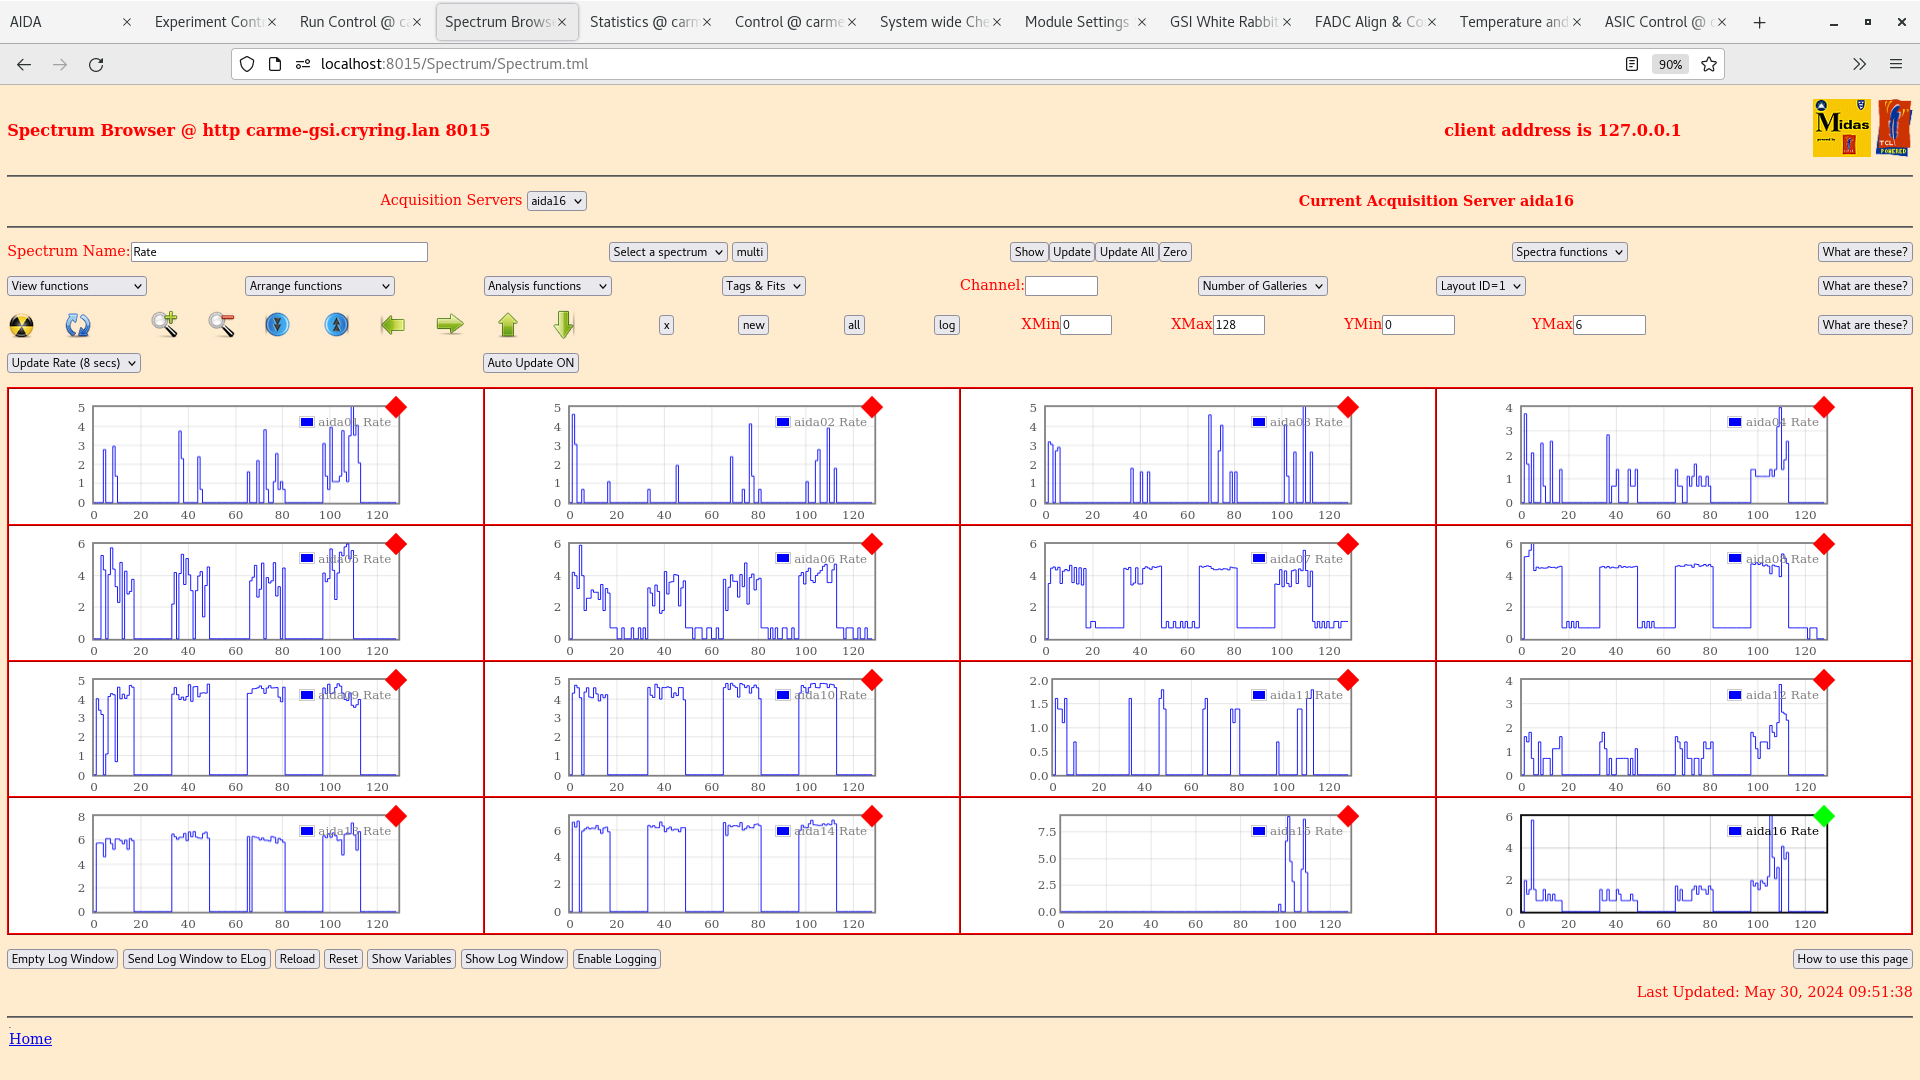The height and width of the screenshot is (1080, 1920).
Task: Click the zoom in magnifier icon
Action: 164,324
